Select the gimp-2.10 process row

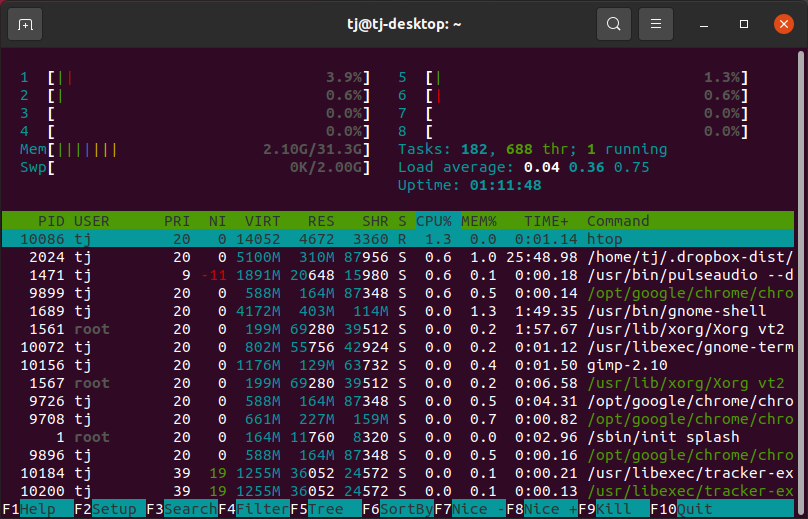point(398,365)
